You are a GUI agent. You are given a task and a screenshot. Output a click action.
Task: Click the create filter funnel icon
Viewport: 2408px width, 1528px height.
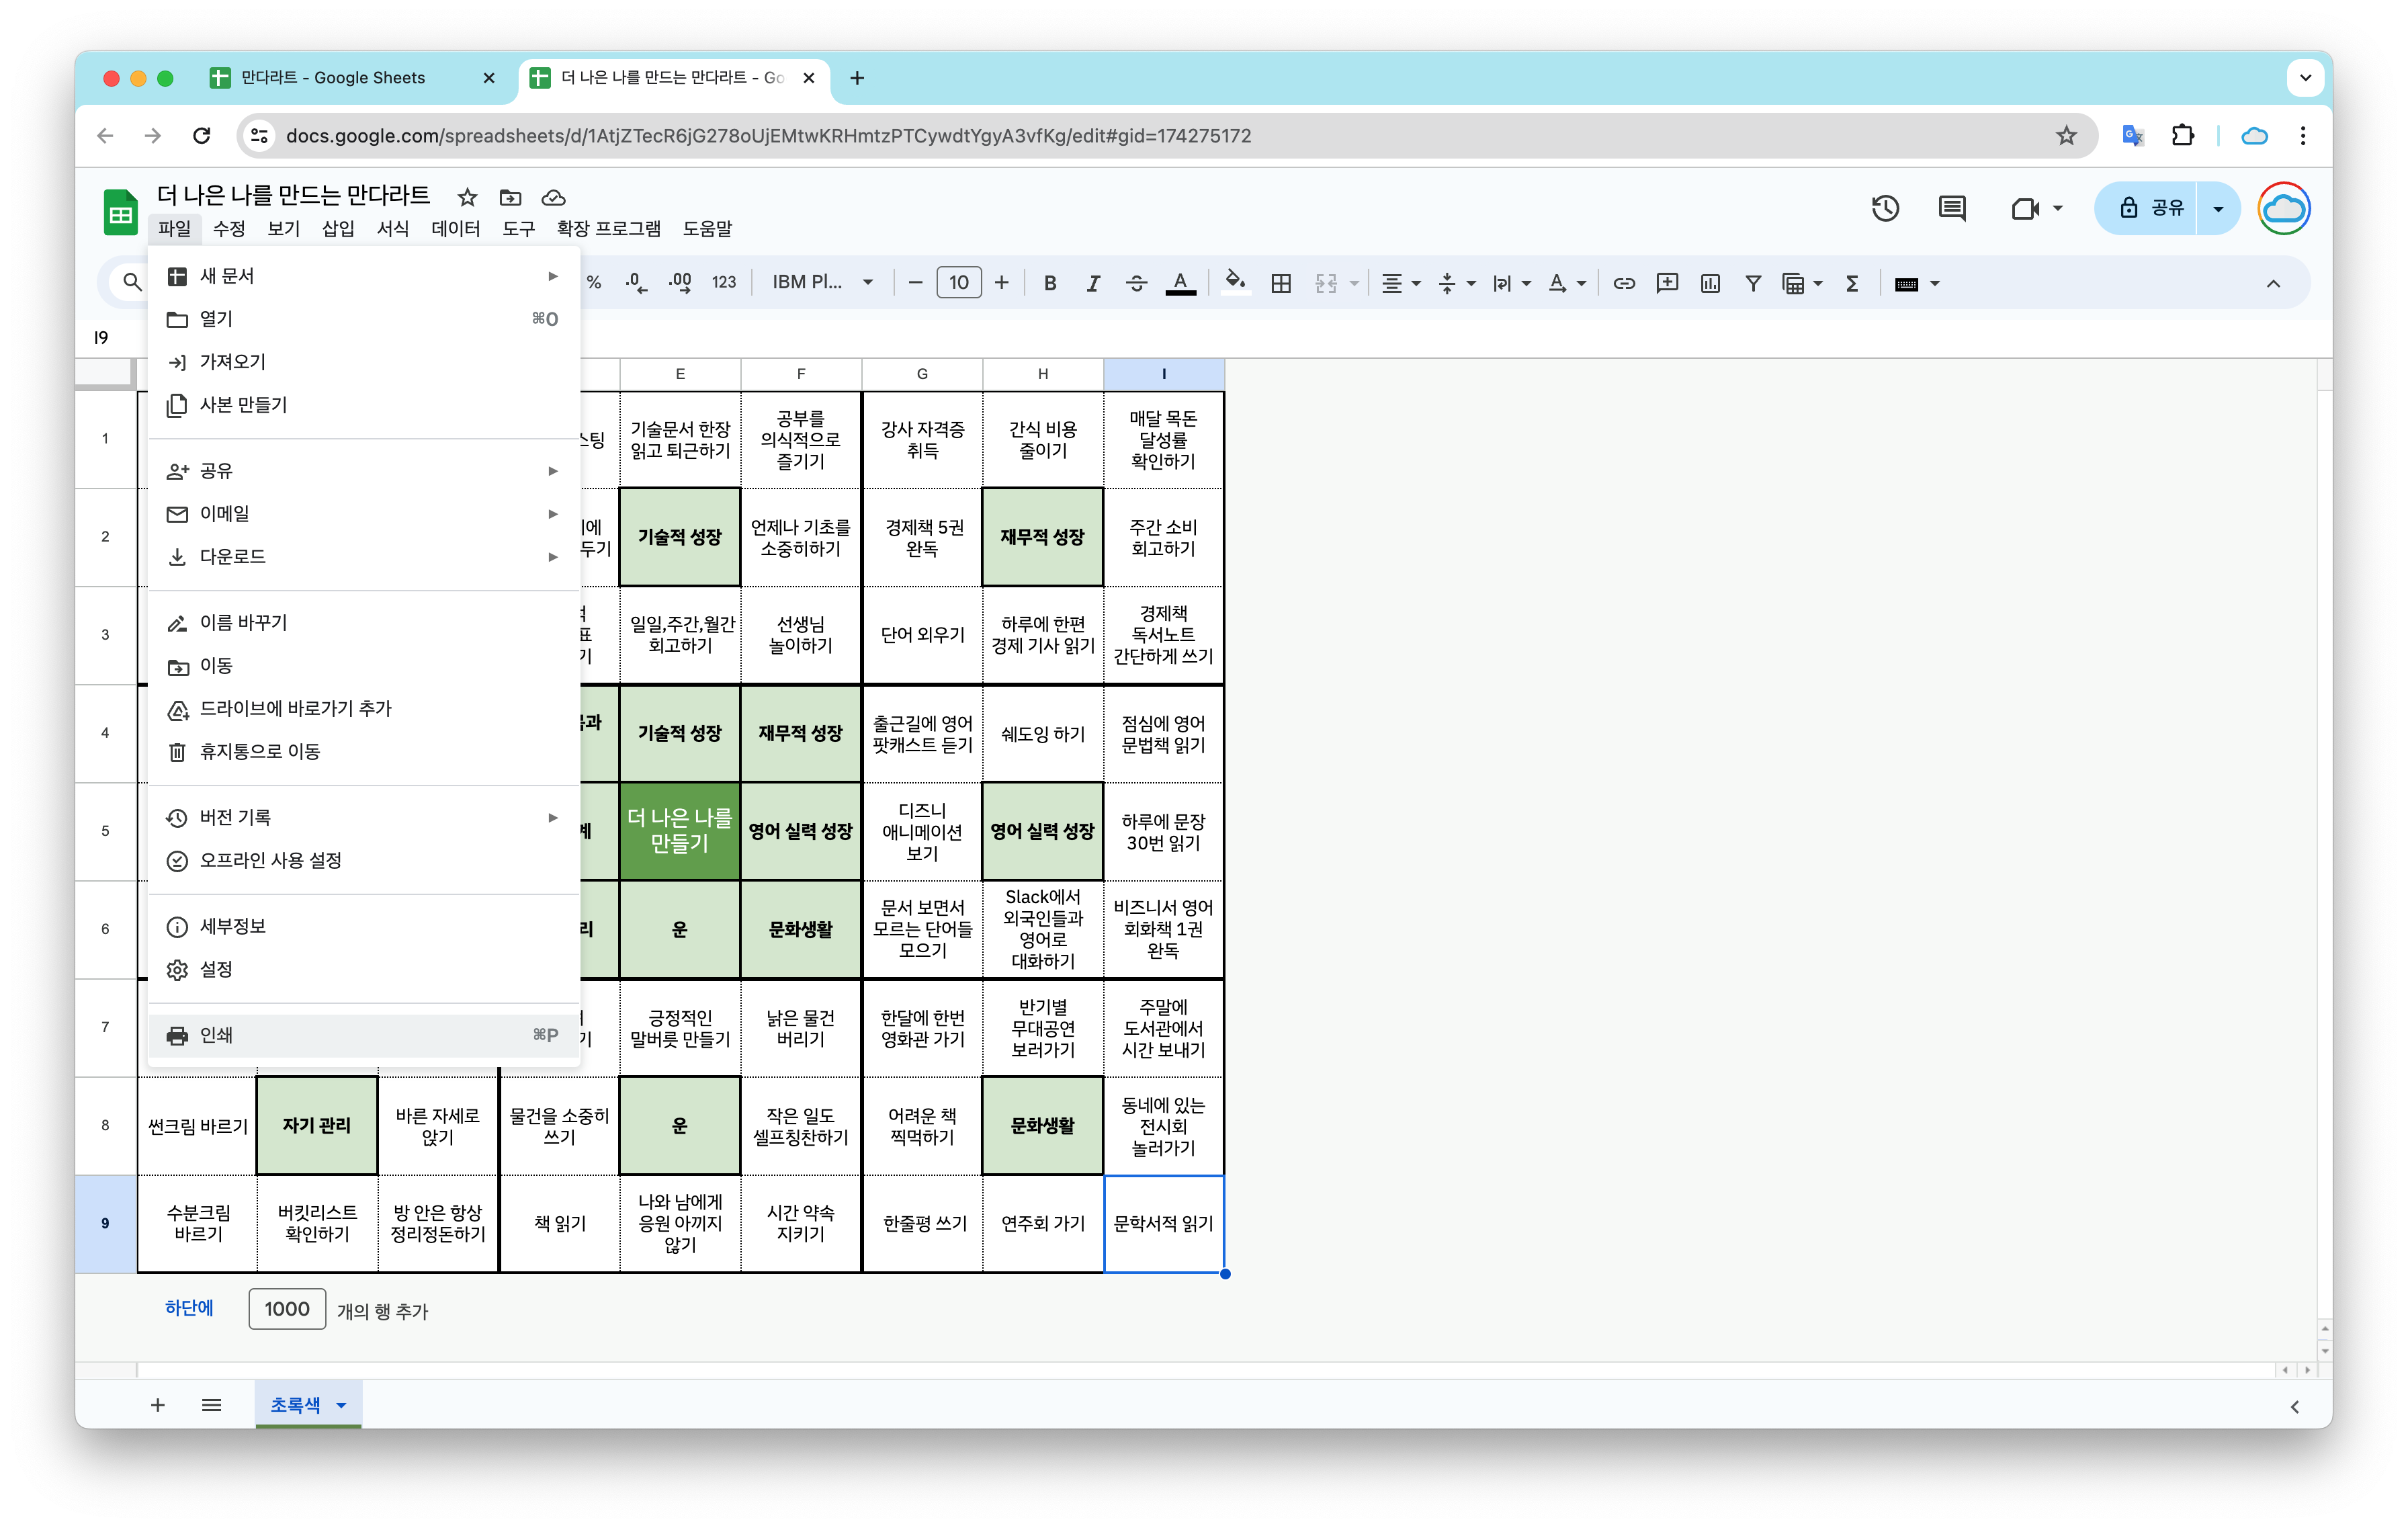(1753, 283)
